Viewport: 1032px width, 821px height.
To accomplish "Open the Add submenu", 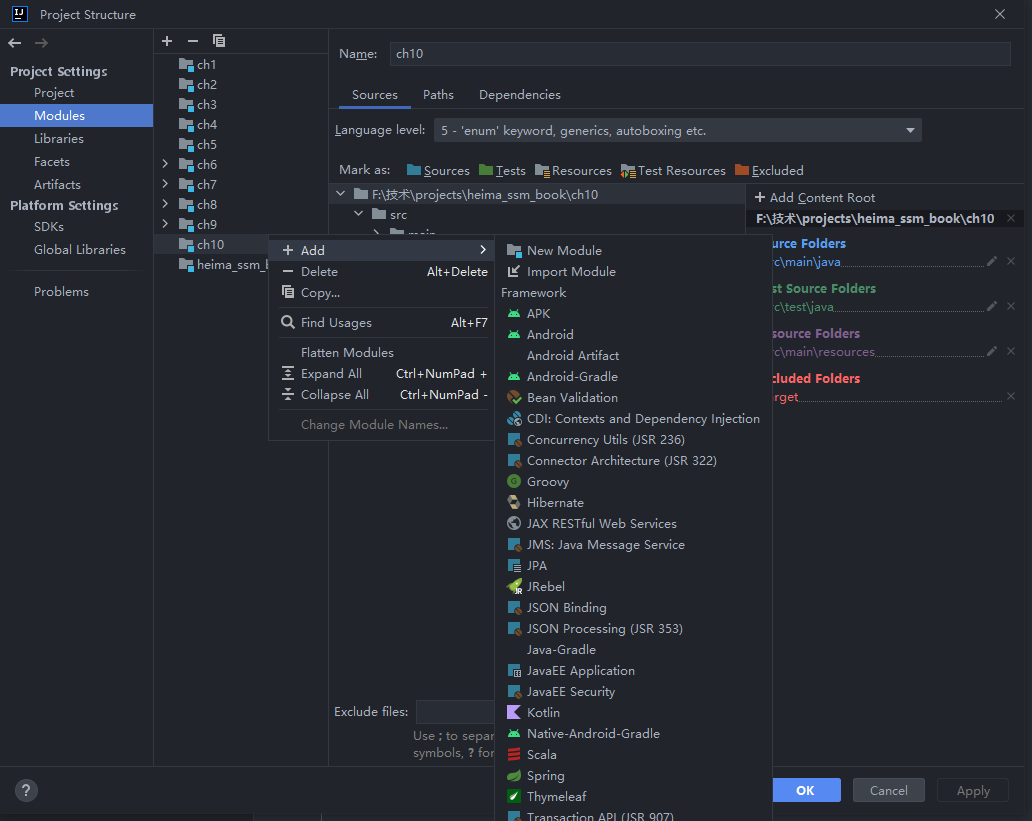I will [x=383, y=250].
